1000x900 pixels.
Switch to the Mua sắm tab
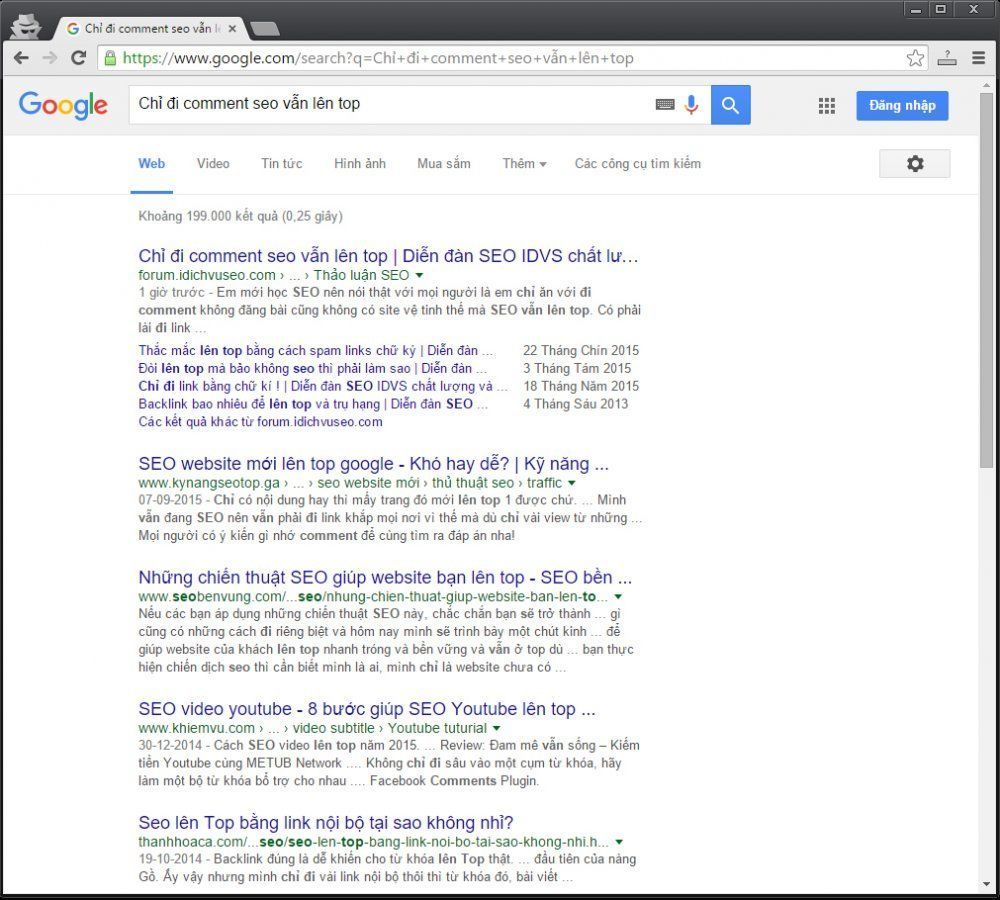click(444, 163)
